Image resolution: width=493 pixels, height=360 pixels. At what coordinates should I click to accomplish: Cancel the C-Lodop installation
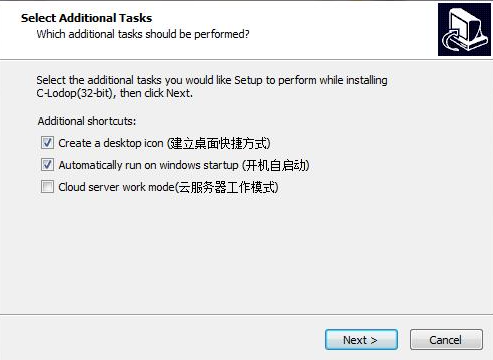coord(446,340)
